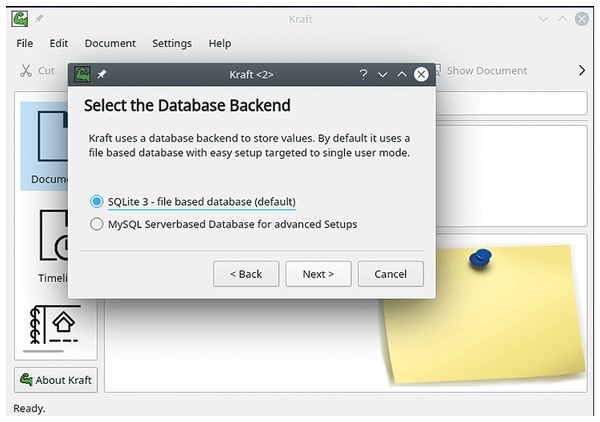Open the Document menu
The width and height of the screenshot is (600, 422).
click(x=110, y=43)
